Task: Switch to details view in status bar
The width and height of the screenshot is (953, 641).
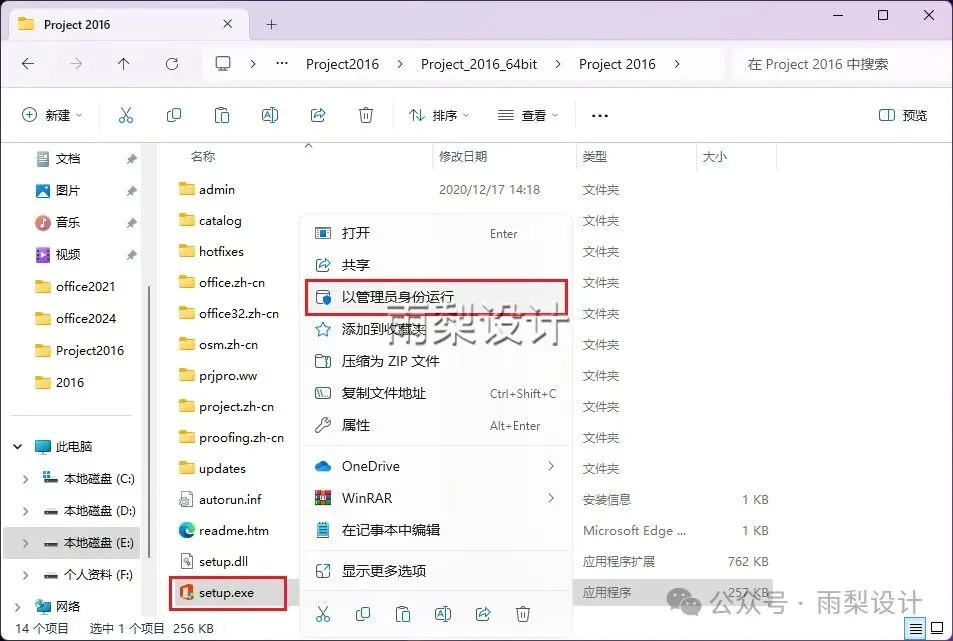Action: [x=915, y=628]
